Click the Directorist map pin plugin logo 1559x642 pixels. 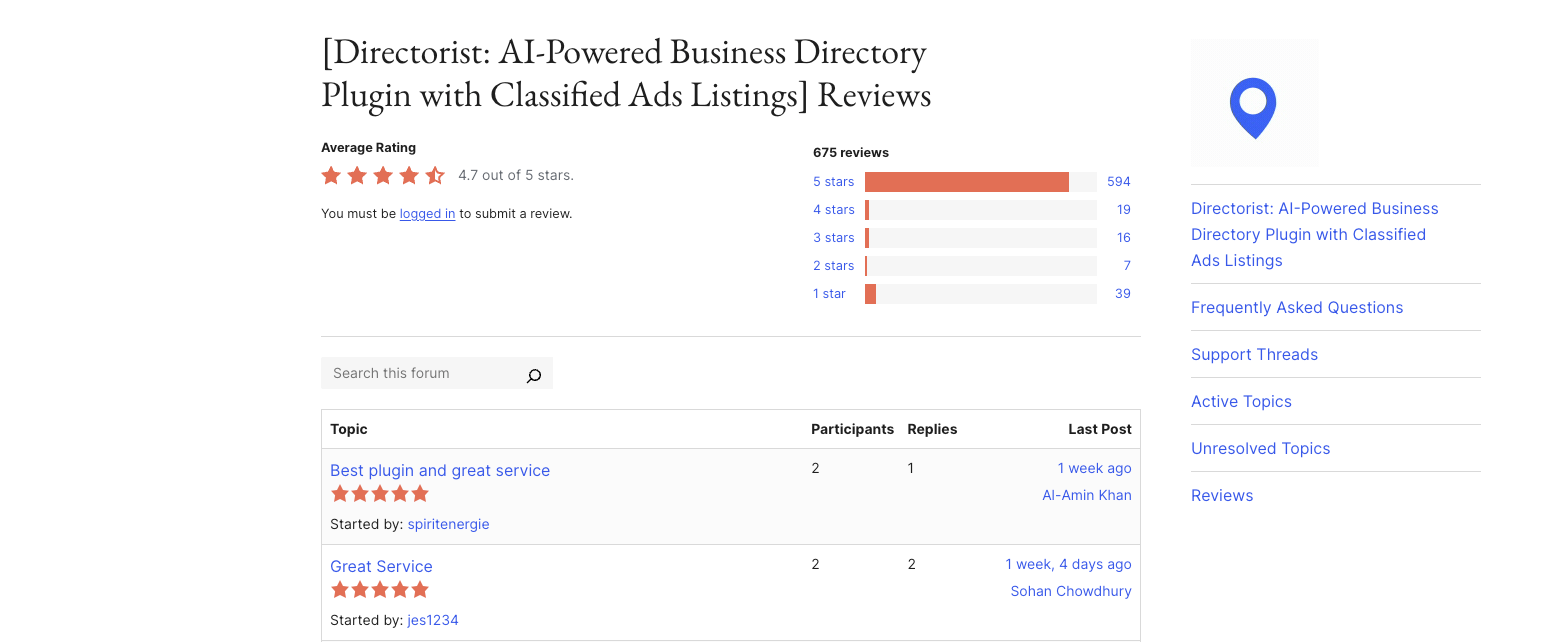pos(1253,102)
